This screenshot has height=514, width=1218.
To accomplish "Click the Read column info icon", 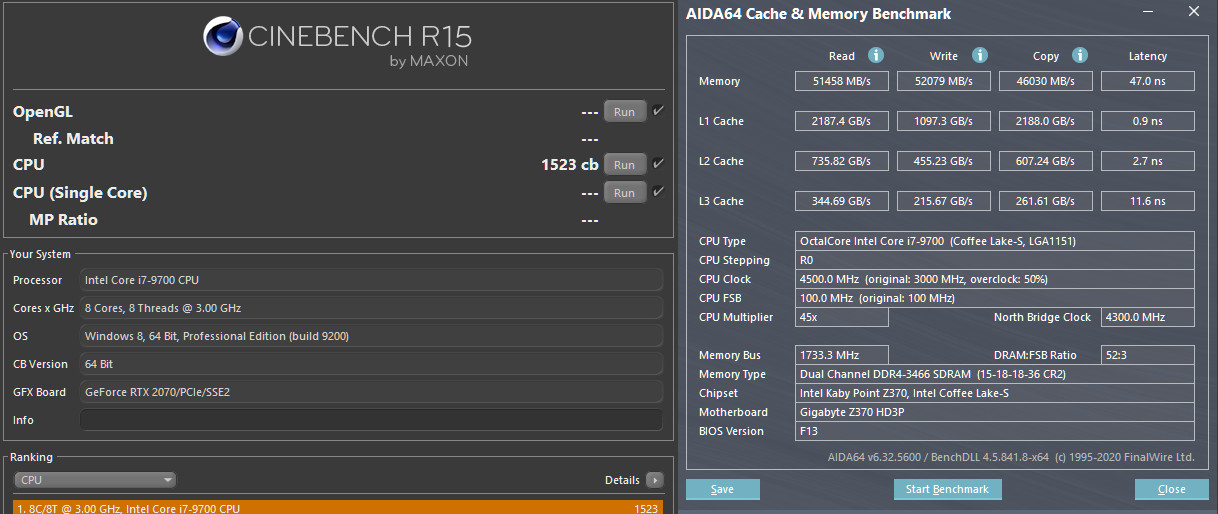I will pos(876,56).
